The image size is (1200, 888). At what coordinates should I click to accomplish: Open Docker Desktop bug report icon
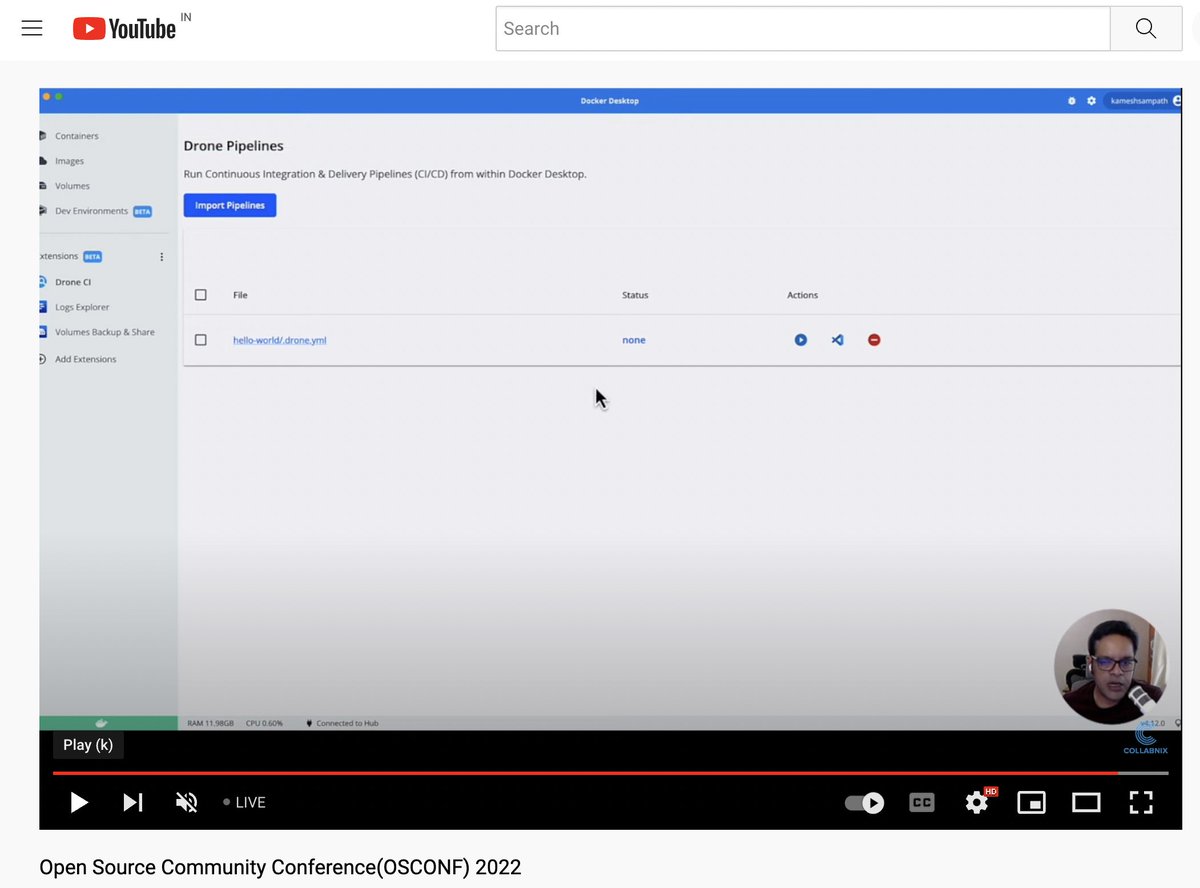1072,101
